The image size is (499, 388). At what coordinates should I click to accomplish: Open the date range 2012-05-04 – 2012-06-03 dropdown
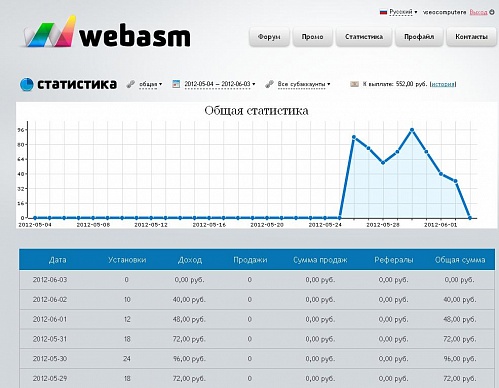click(x=220, y=84)
